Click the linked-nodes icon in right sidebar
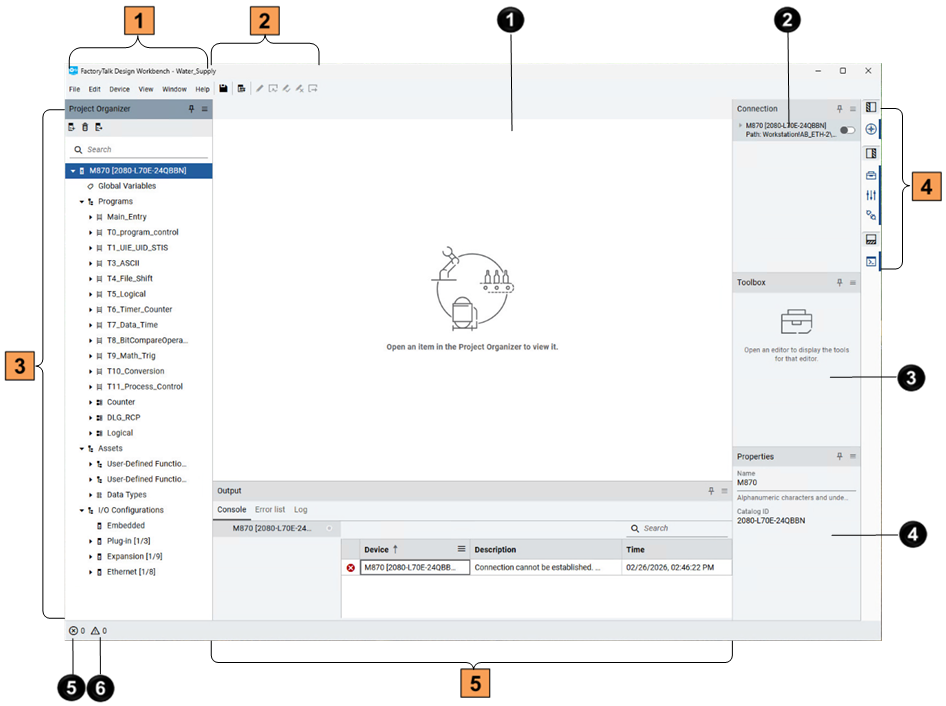Image resolution: width=946 pixels, height=706 pixels. pyautogui.click(x=871, y=215)
